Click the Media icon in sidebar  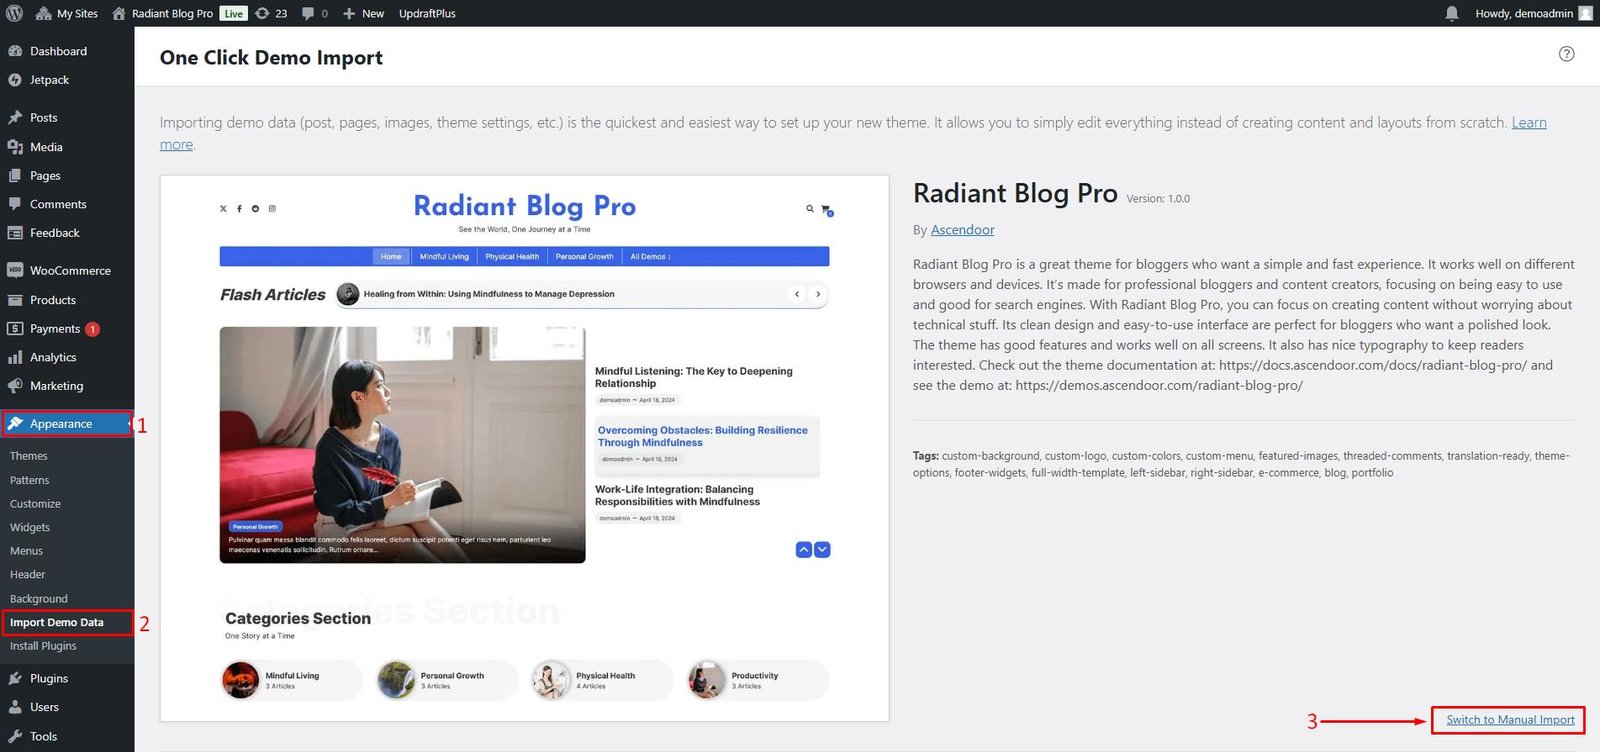(x=15, y=146)
